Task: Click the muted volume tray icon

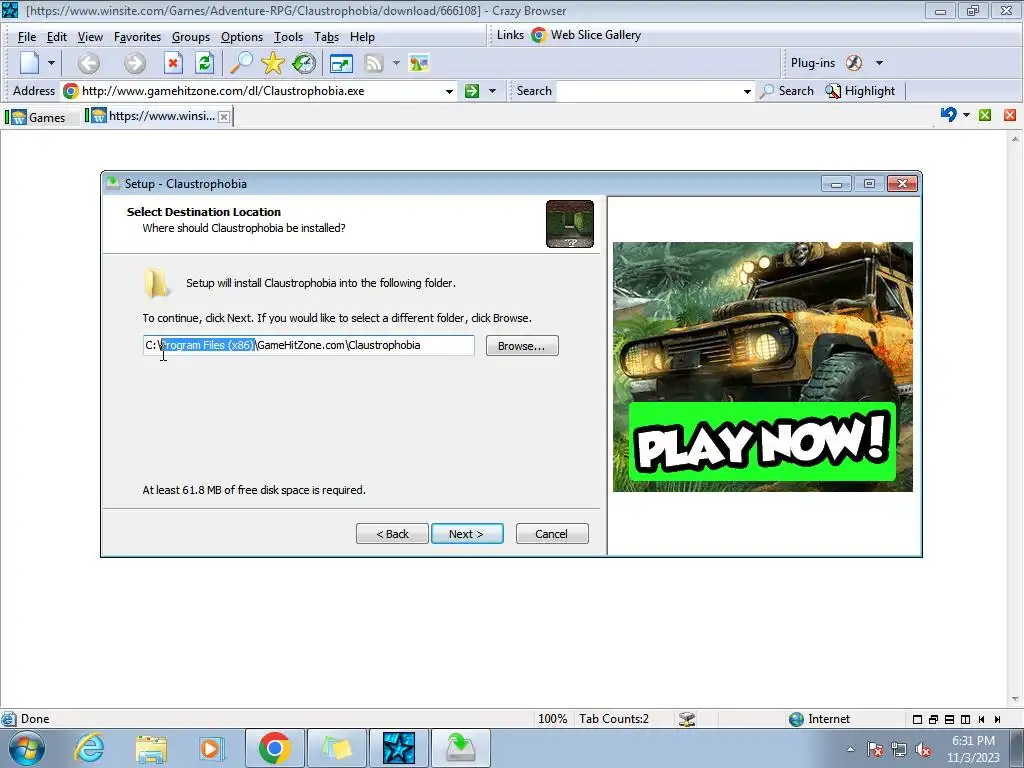Action: pos(923,750)
